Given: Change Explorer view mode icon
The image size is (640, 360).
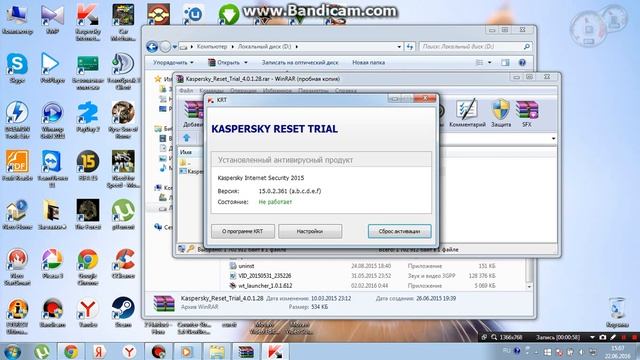Looking at the screenshot, I should [480, 62].
